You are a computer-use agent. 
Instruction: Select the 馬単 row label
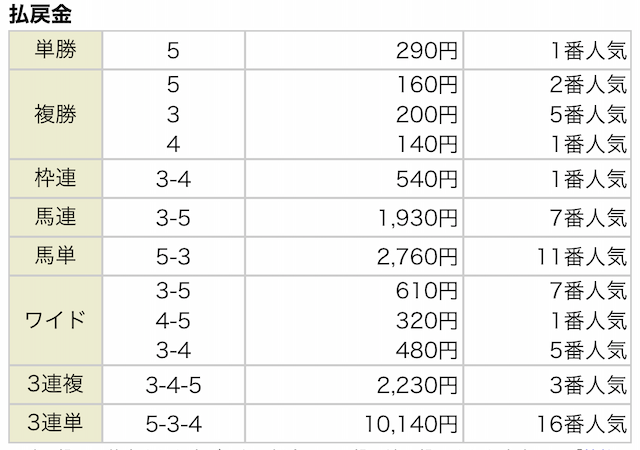click(x=54, y=254)
